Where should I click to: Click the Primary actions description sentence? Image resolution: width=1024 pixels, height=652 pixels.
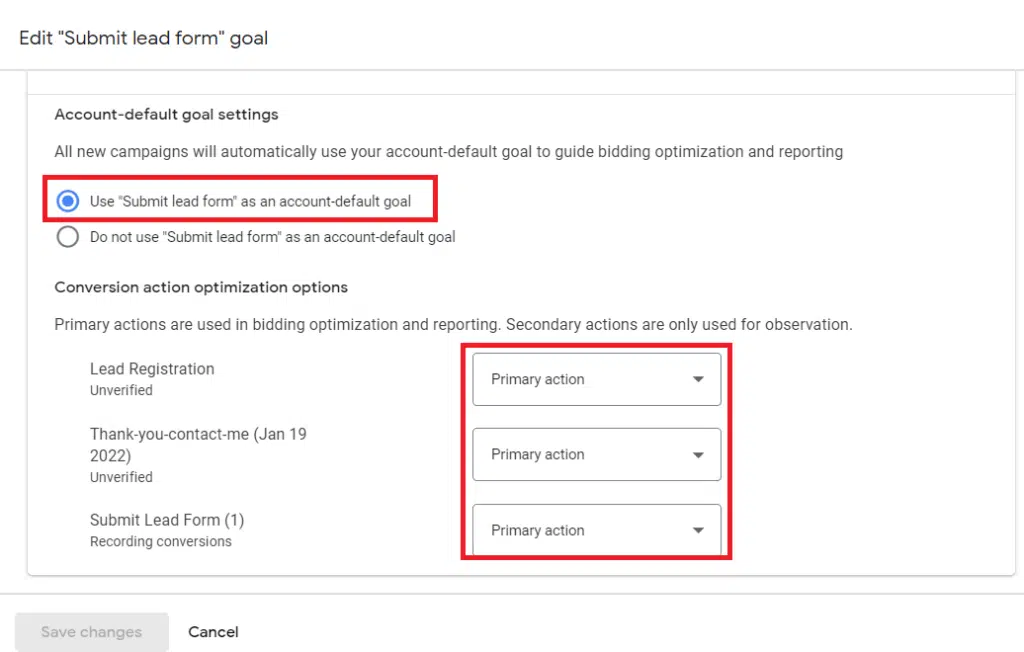tap(453, 325)
